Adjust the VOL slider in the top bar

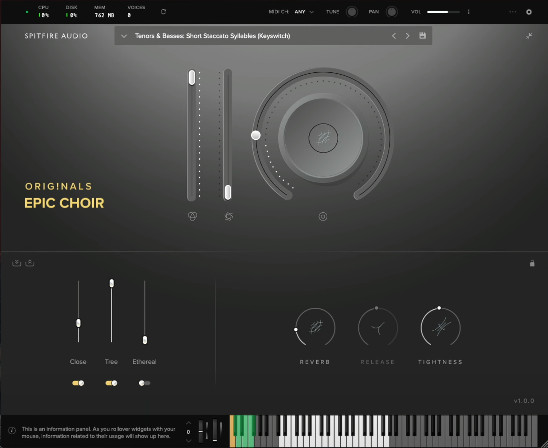(443, 12)
